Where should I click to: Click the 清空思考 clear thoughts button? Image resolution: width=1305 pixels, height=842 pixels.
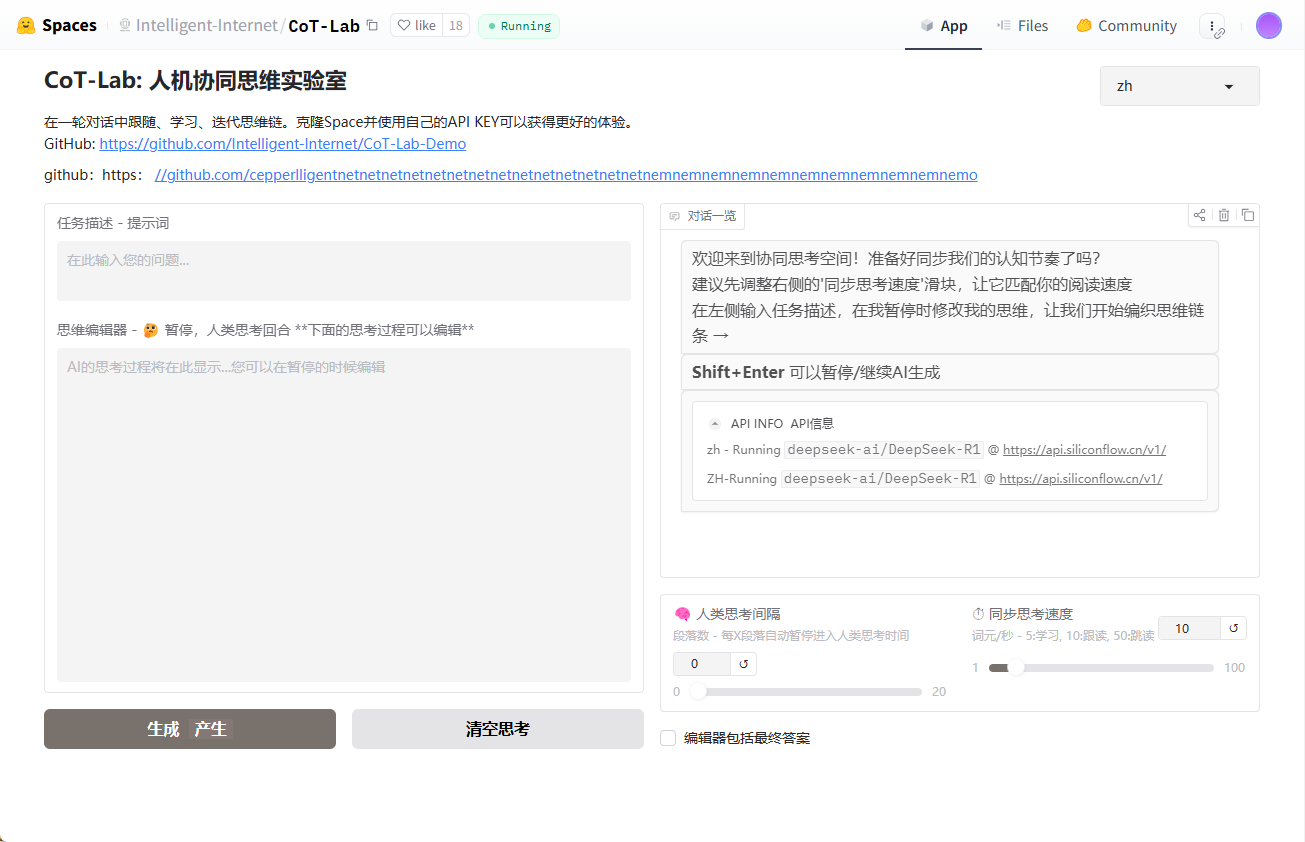pos(498,729)
